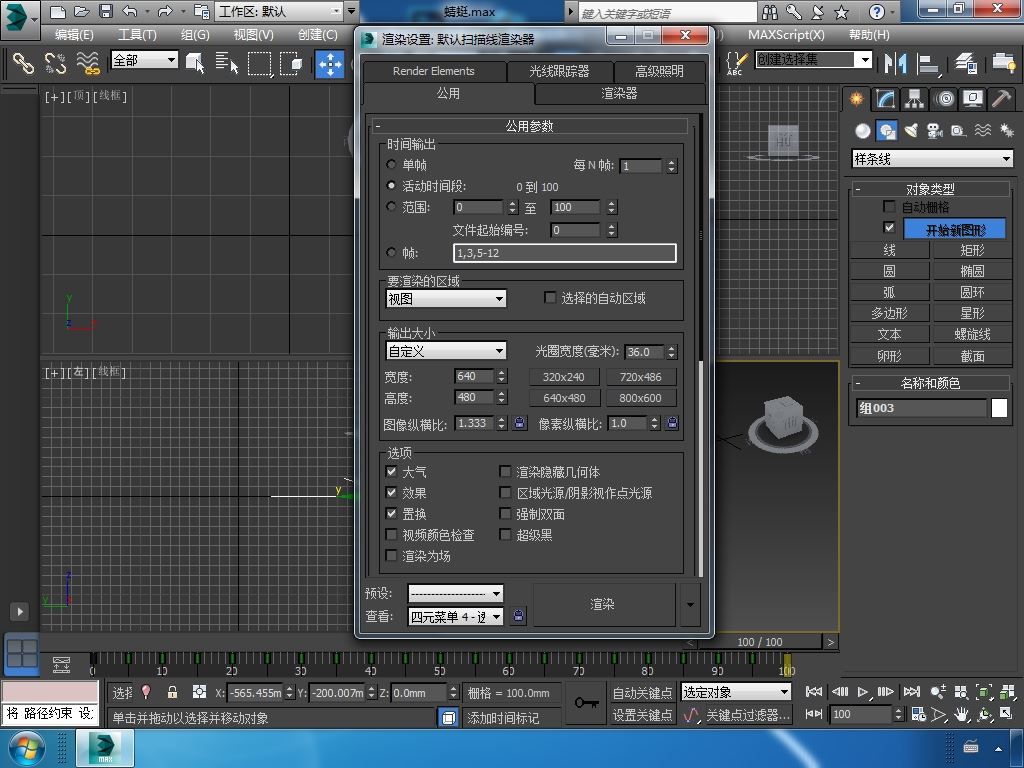
Task: Open the 创建选择集 dropdown
Action: (x=814, y=60)
